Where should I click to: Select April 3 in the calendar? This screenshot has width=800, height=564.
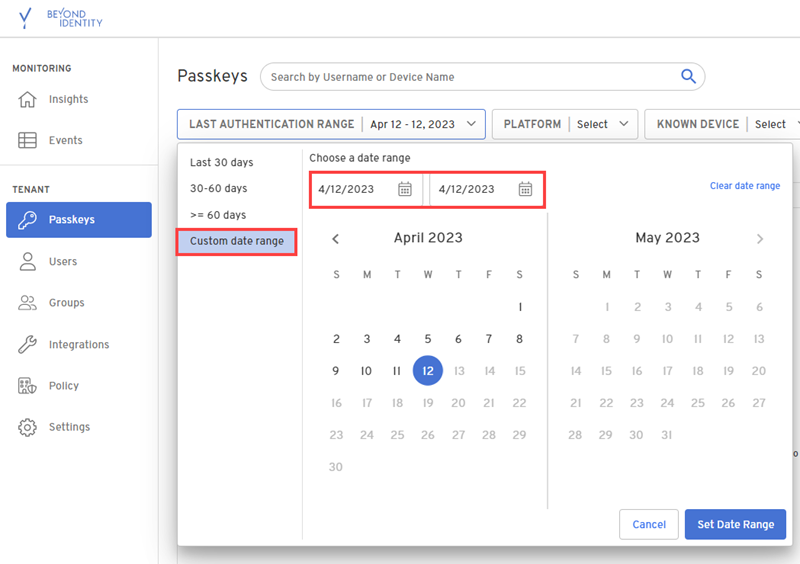[367, 339]
